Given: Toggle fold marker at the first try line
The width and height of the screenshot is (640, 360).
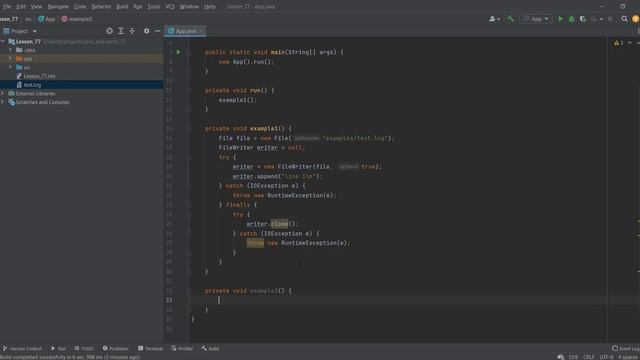Looking at the screenshot, I should [189, 157].
